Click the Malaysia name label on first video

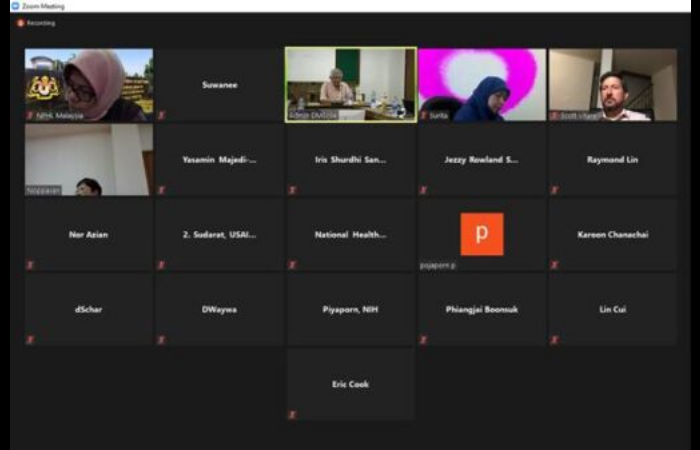pyautogui.click(x=59, y=115)
